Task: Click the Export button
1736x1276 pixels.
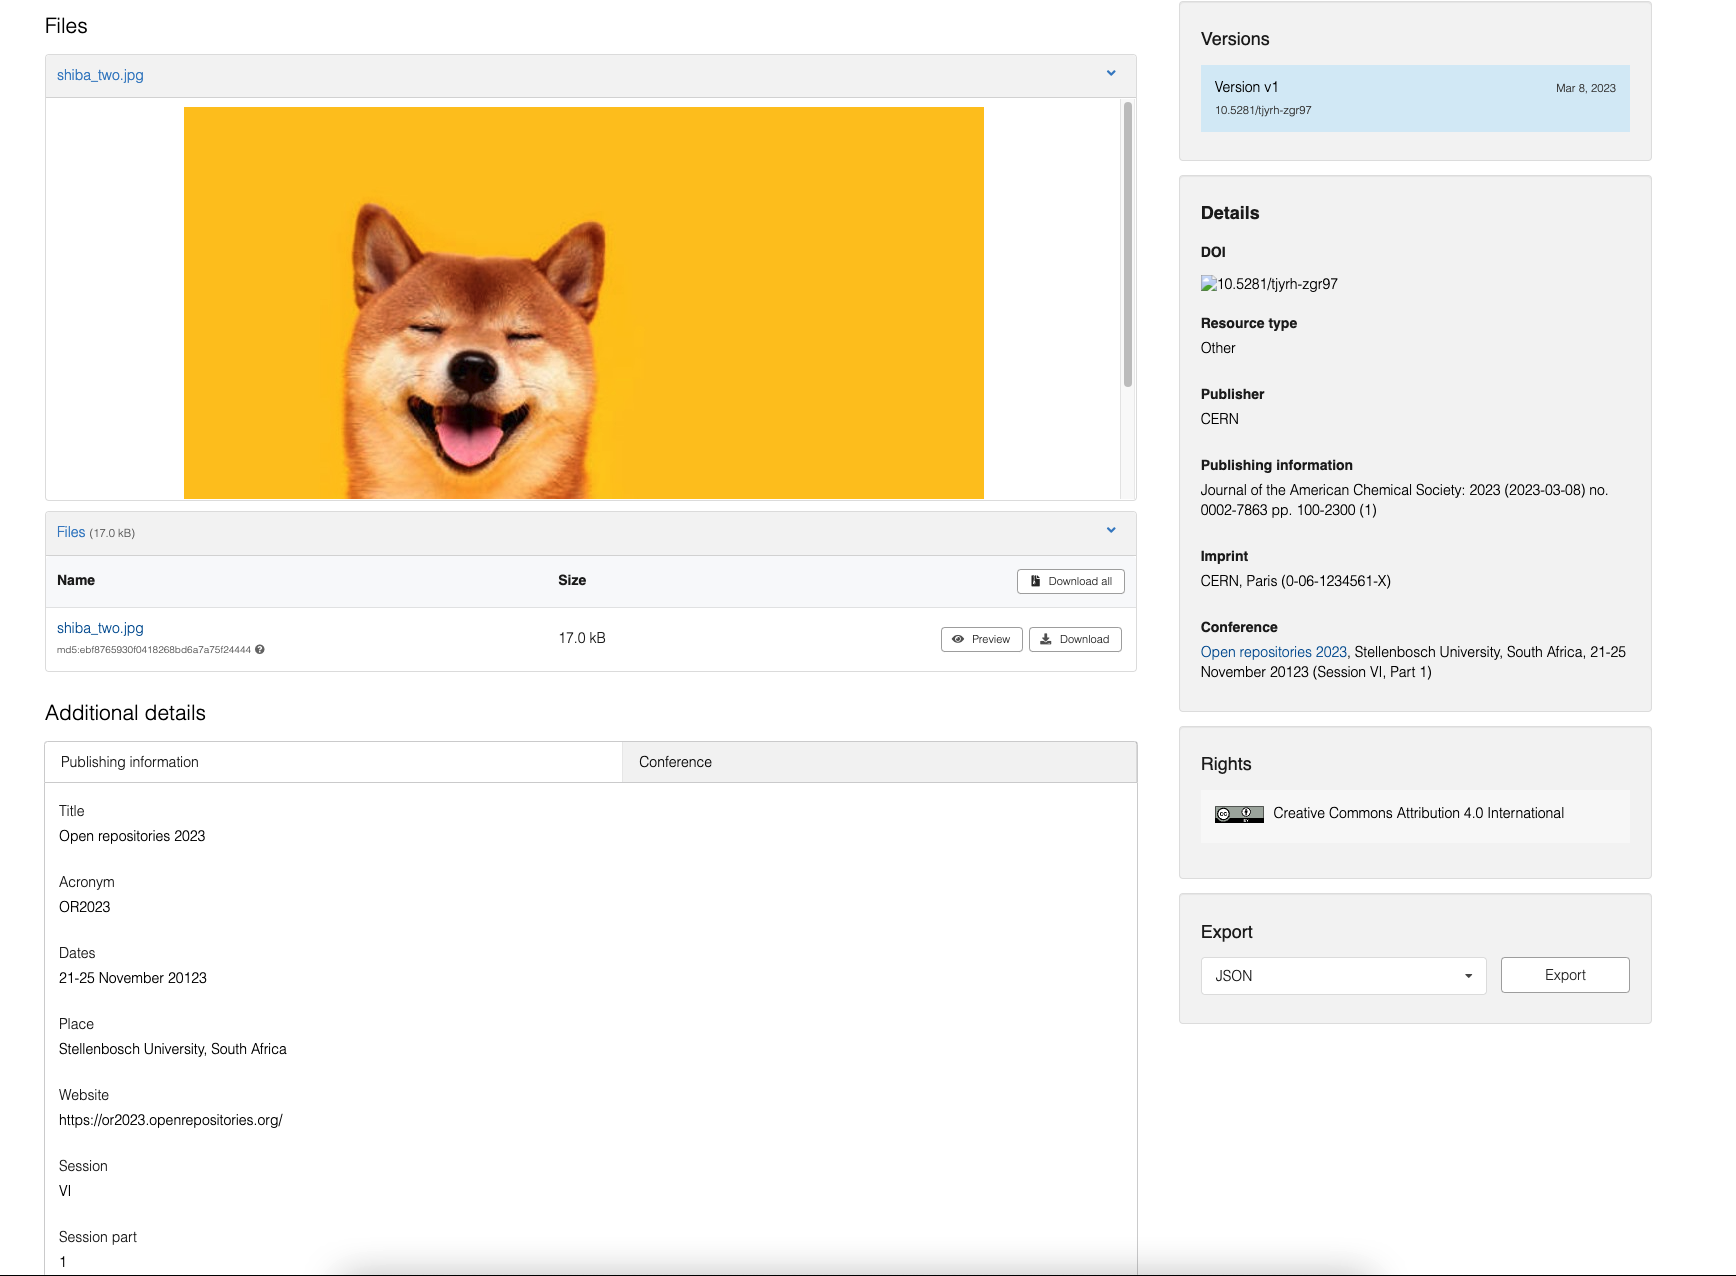Action: [x=1564, y=975]
